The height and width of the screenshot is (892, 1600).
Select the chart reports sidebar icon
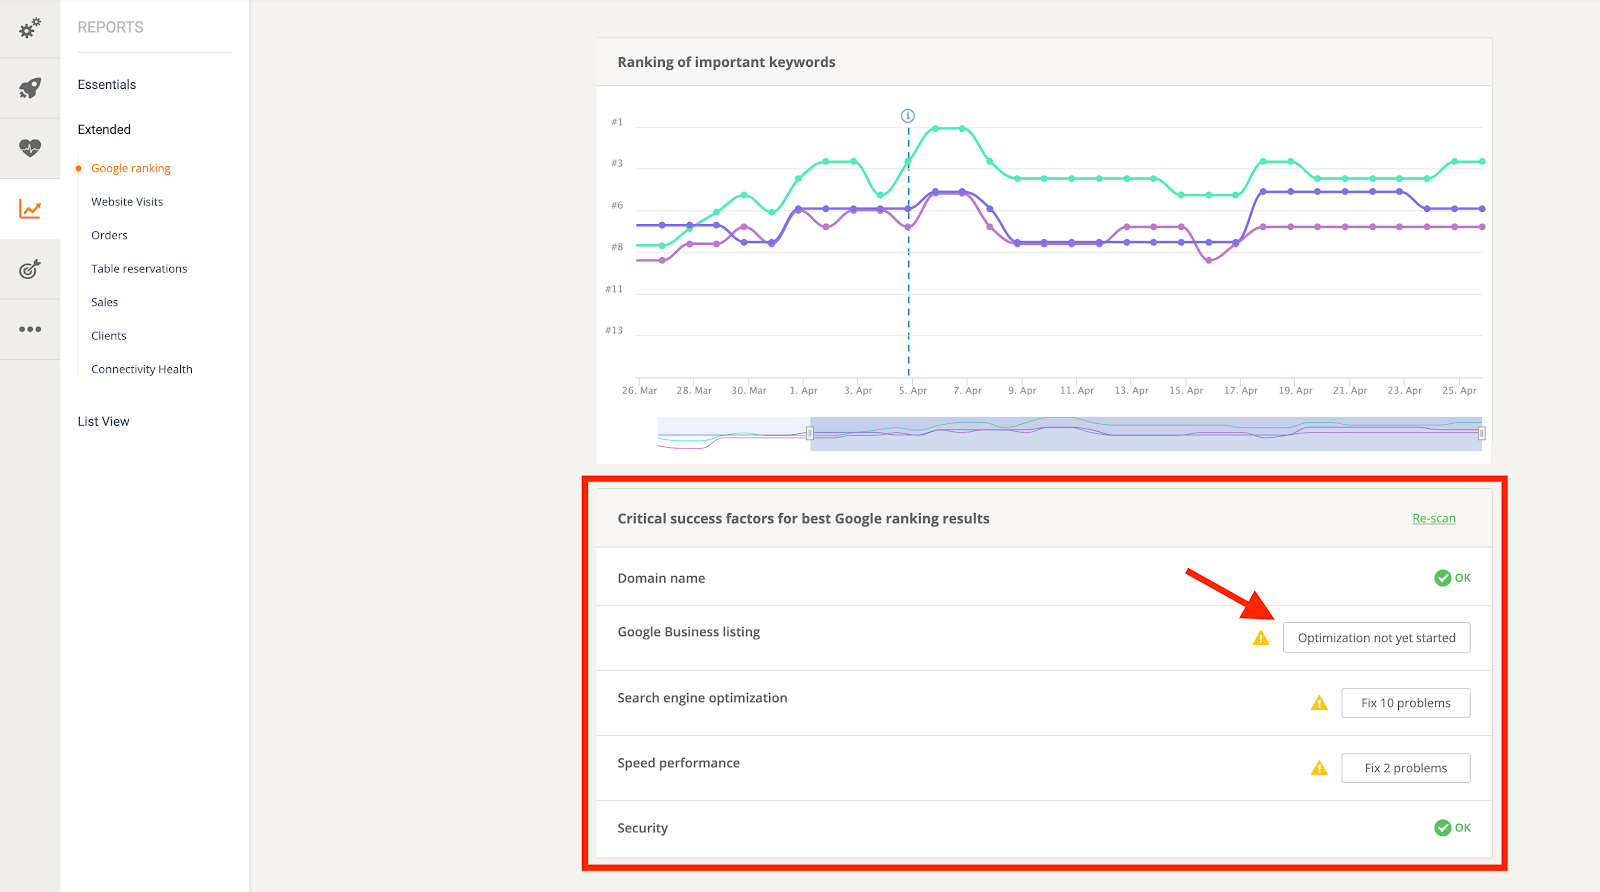(30, 209)
